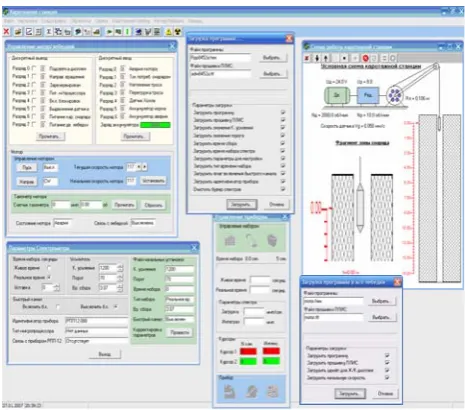Click the green flag icon beside play arrow
Viewport: 465px width, 410px height.
tap(118, 32)
